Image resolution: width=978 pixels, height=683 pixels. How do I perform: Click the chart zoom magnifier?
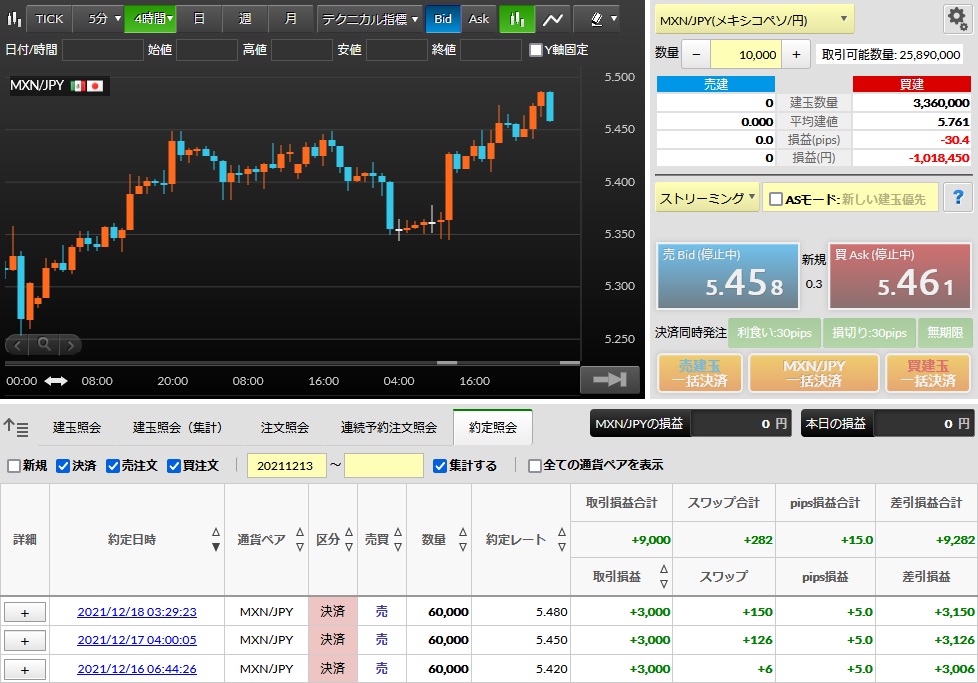[44, 344]
